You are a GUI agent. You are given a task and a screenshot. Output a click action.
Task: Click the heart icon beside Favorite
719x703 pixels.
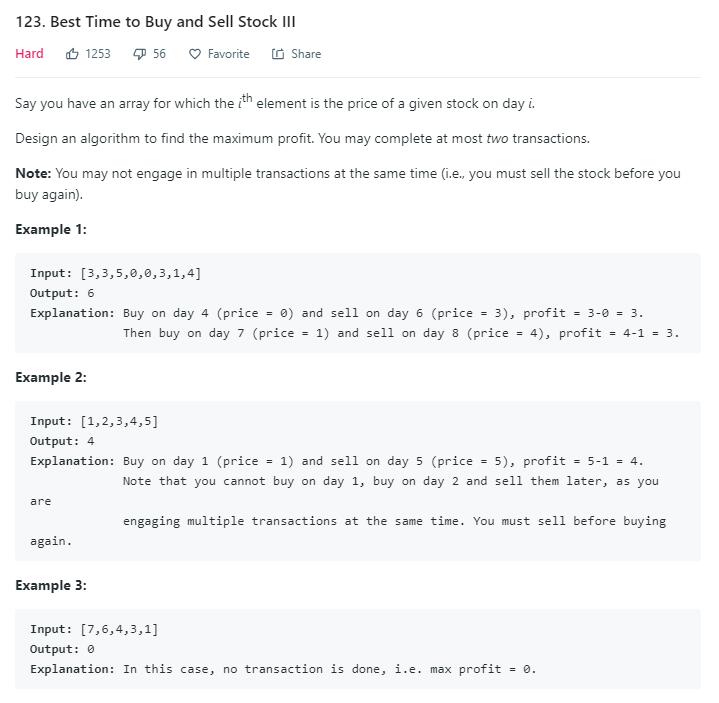click(195, 54)
